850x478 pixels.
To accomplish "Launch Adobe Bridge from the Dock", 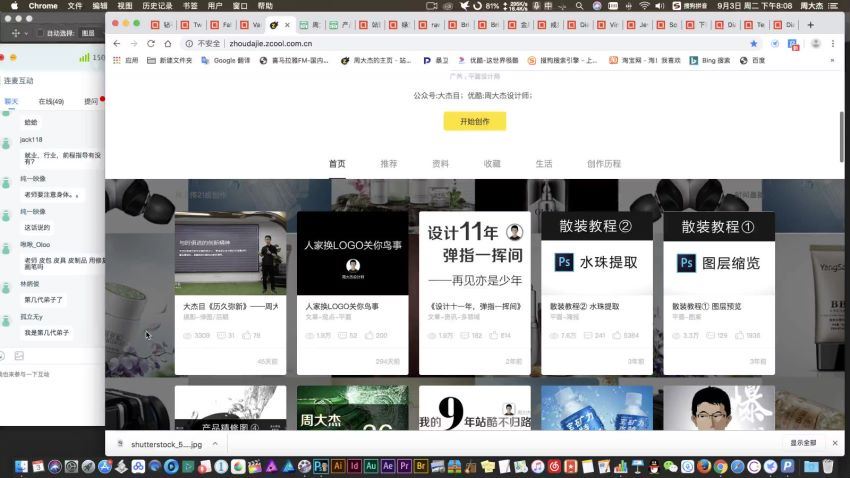I will click(x=421, y=466).
